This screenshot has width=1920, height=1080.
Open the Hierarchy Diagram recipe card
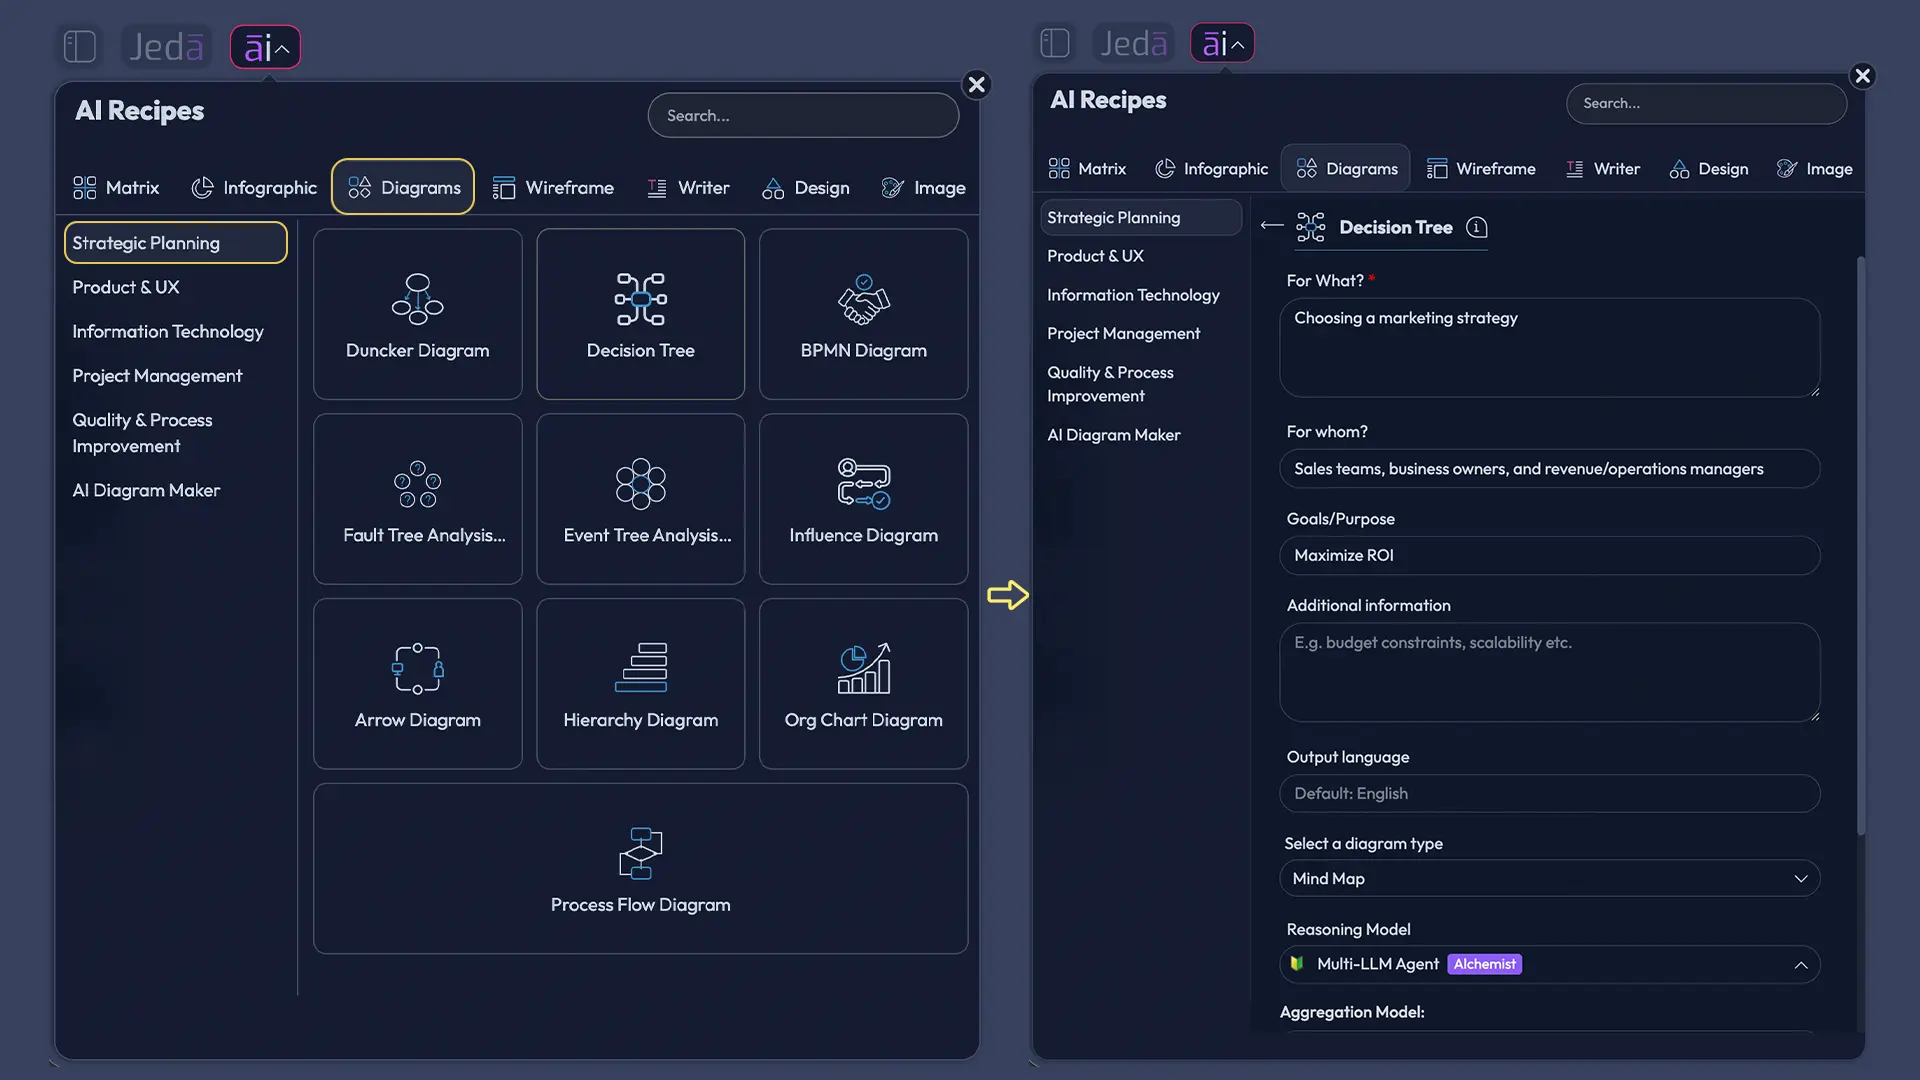tap(641, 684)
